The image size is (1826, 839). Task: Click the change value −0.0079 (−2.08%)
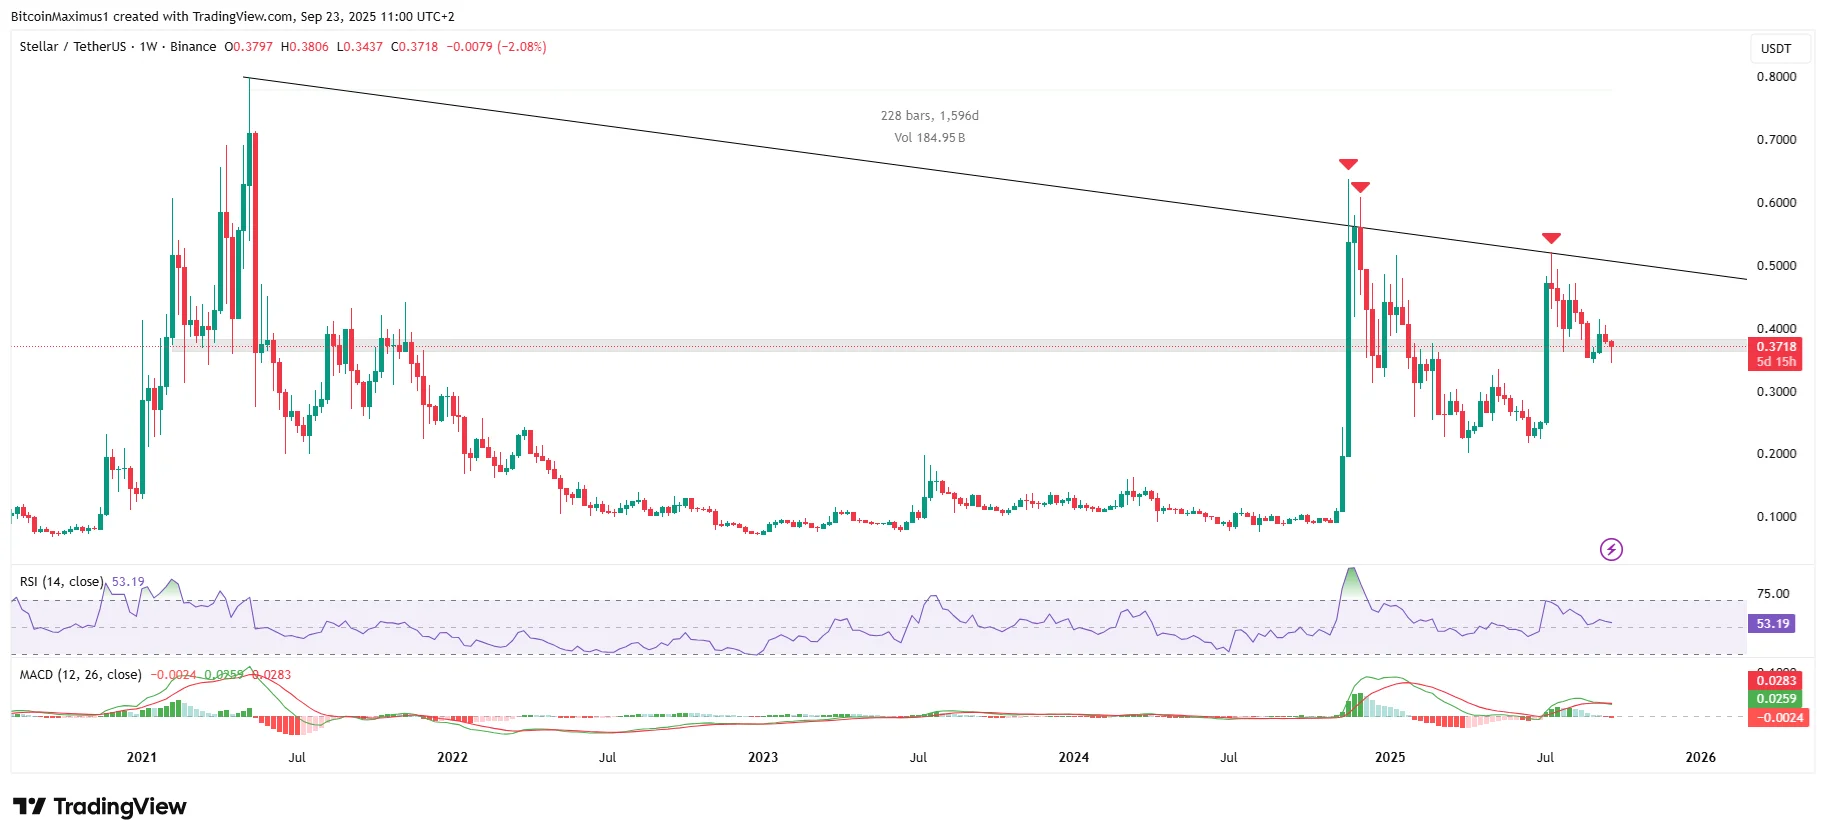(496, 46)
